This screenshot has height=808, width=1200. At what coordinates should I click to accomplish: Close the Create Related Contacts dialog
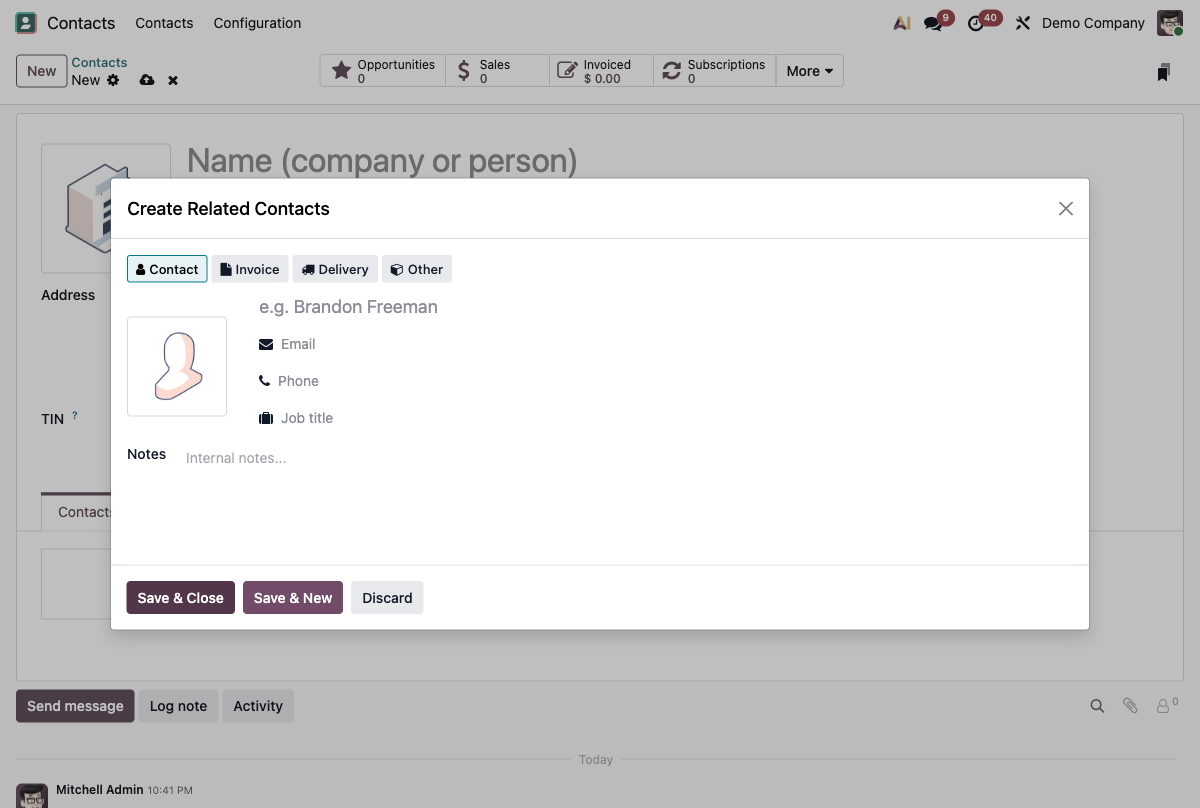[1066, 208]
